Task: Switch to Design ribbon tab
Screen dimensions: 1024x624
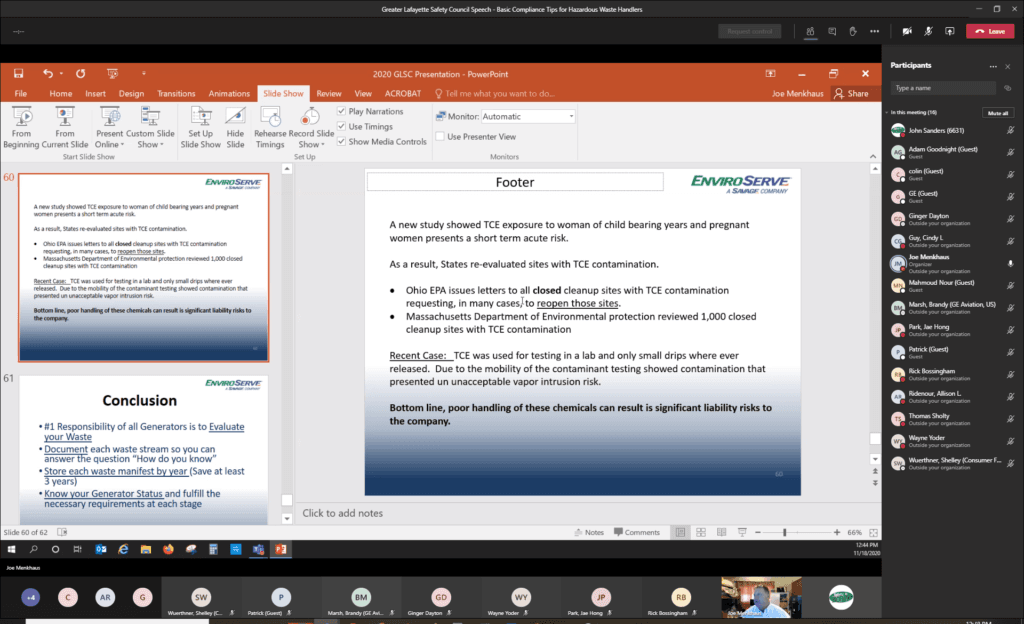Action: point(131,93)
